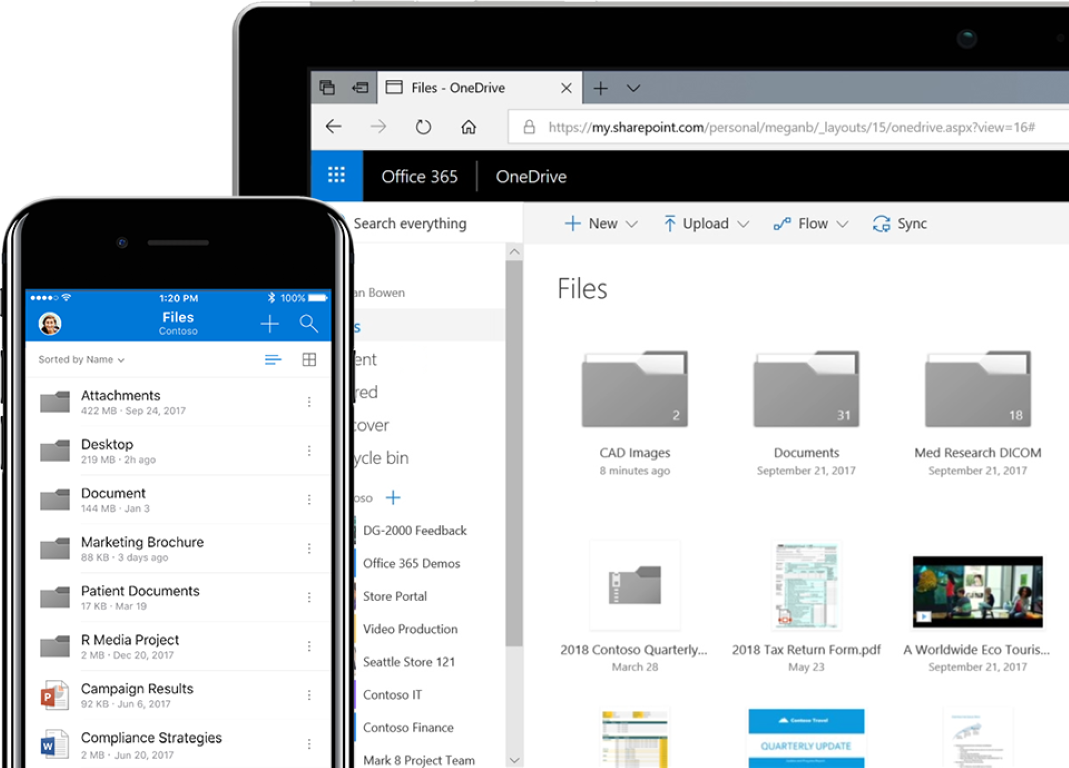Open Mark 8 Project Team in sidebar
This screenshot has height=768, width=1069.
coord(419,760)
